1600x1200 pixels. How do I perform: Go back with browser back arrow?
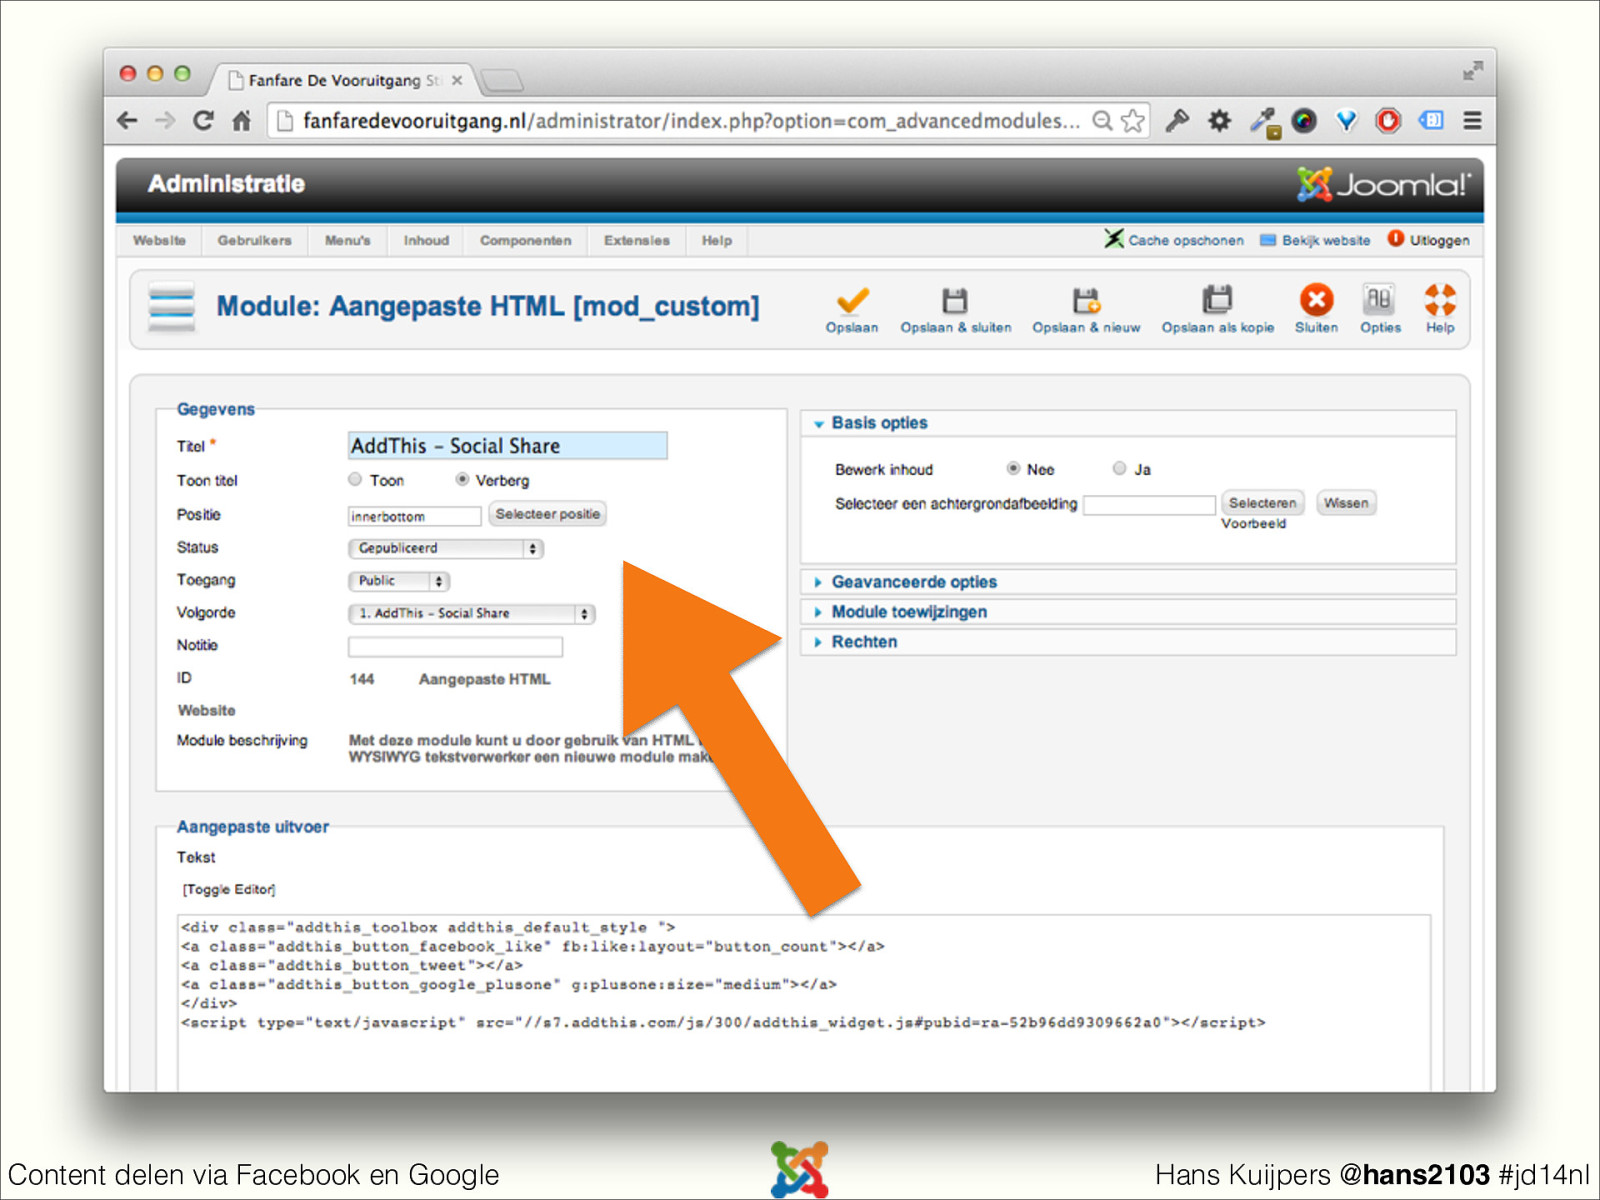click(x=127, y=121)
